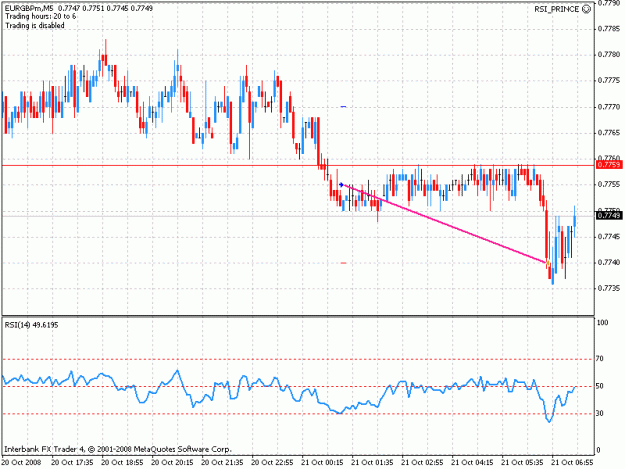625x469 pixels.
Task: Click the RSI 100 scale label
Action: pos(602,322)
